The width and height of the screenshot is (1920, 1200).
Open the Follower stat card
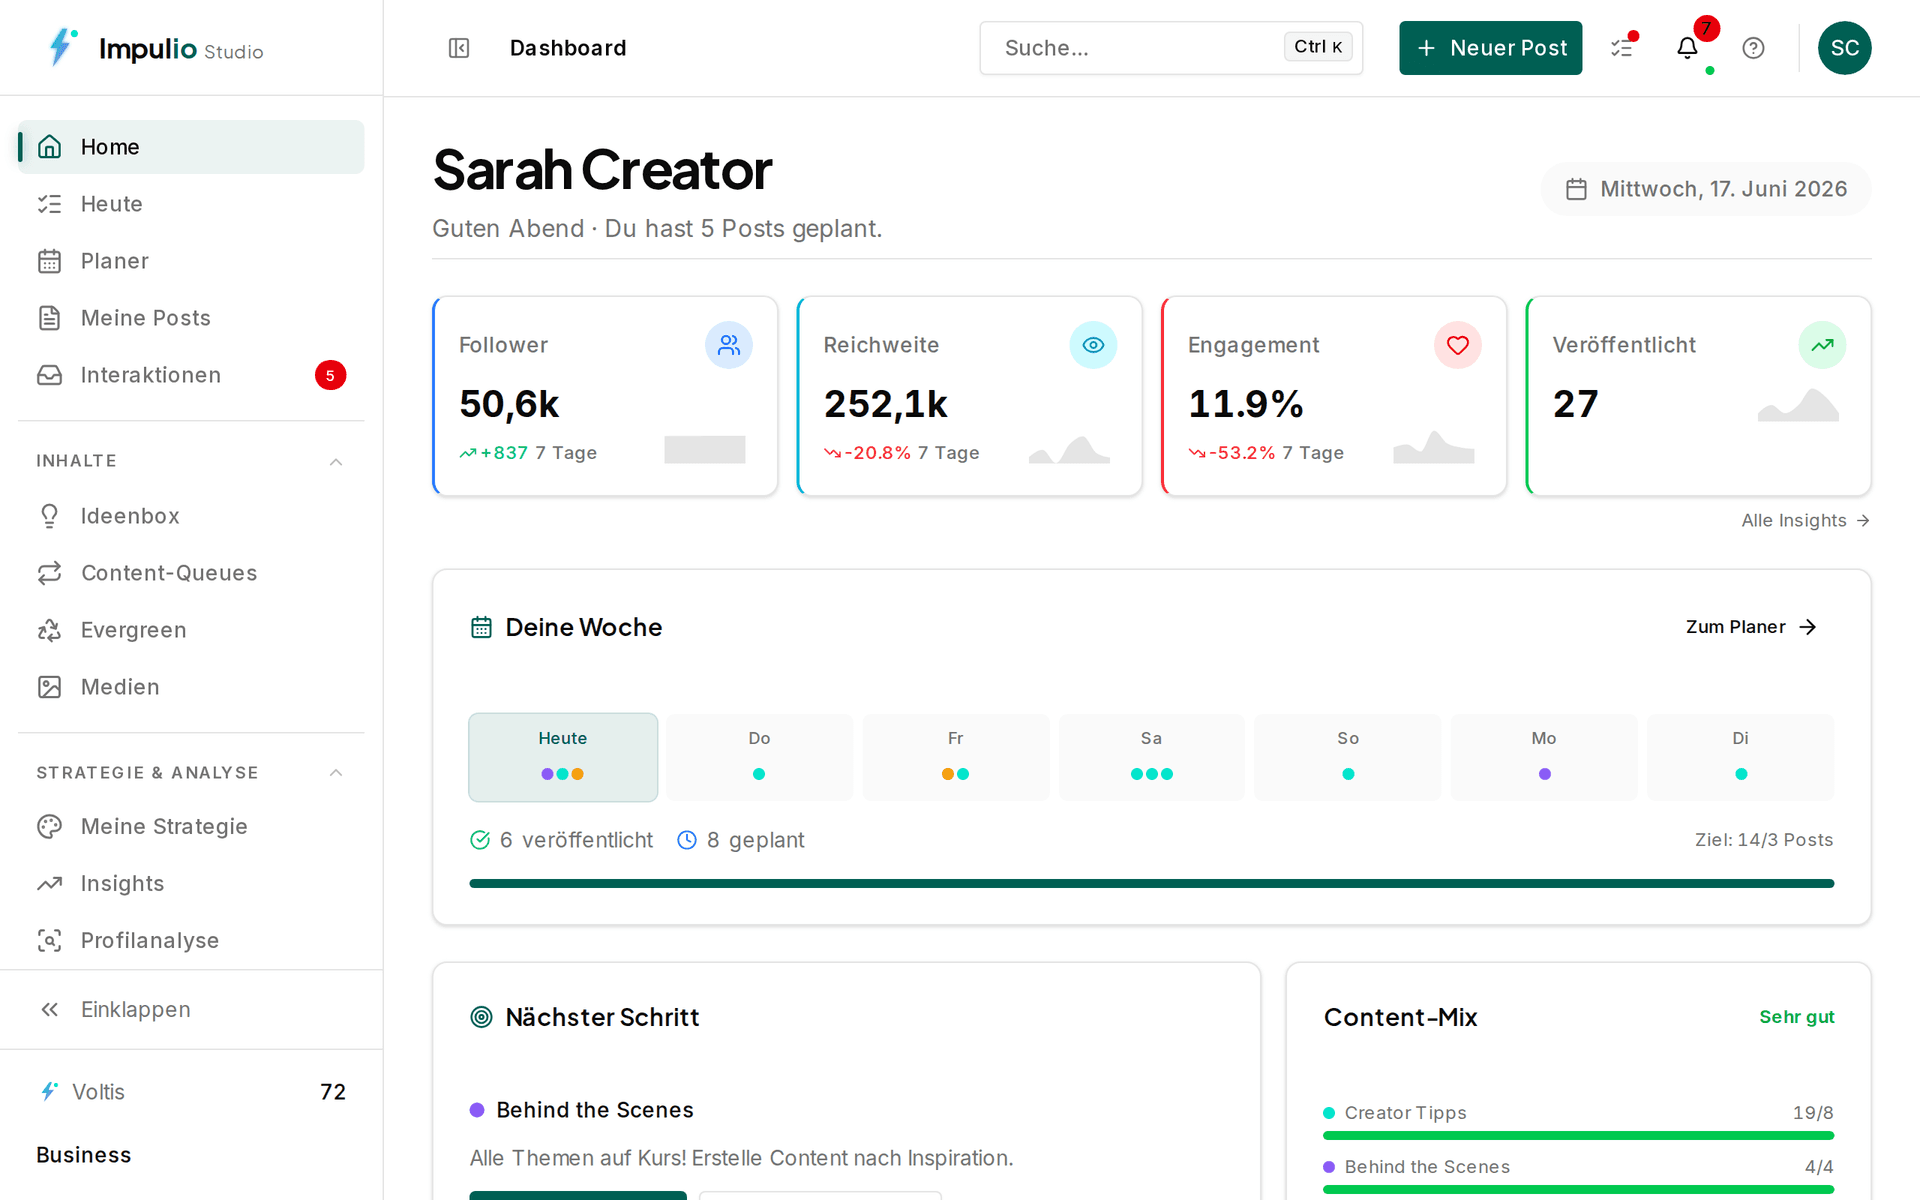(x=605, y=396)
